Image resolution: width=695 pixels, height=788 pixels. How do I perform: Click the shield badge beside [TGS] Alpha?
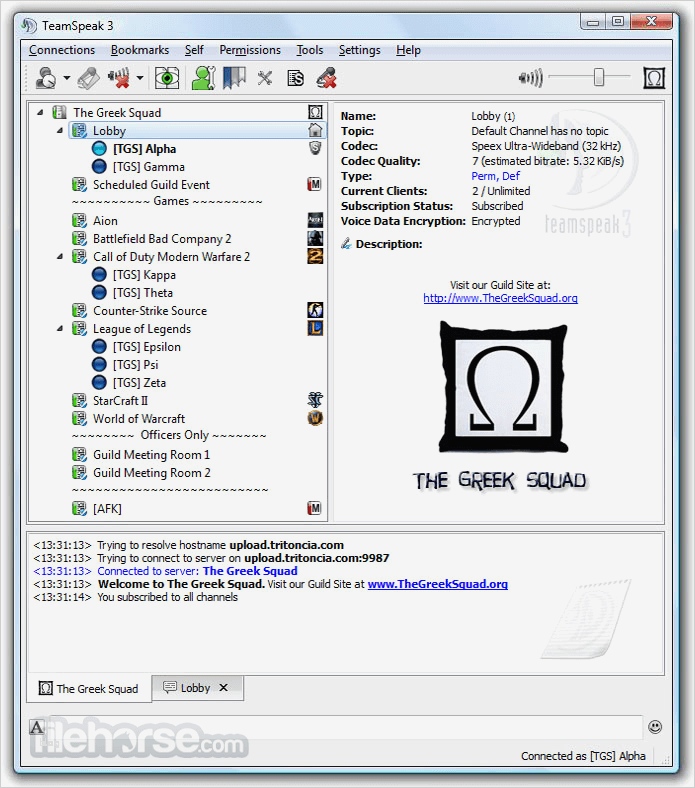[x=315, y=148]
